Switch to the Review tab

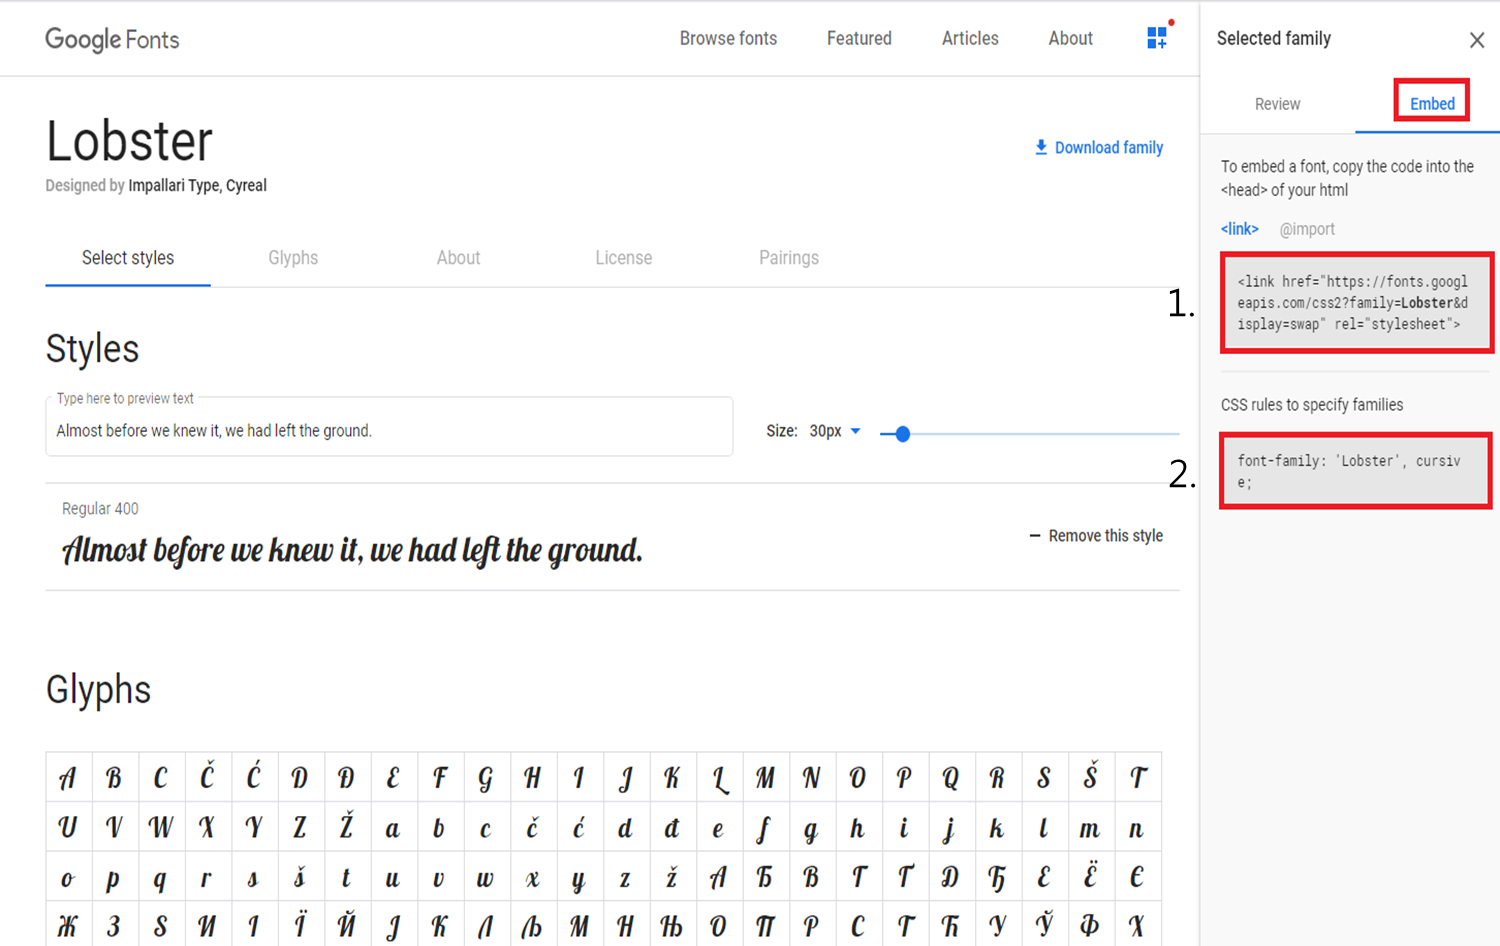click(1277, 104)
